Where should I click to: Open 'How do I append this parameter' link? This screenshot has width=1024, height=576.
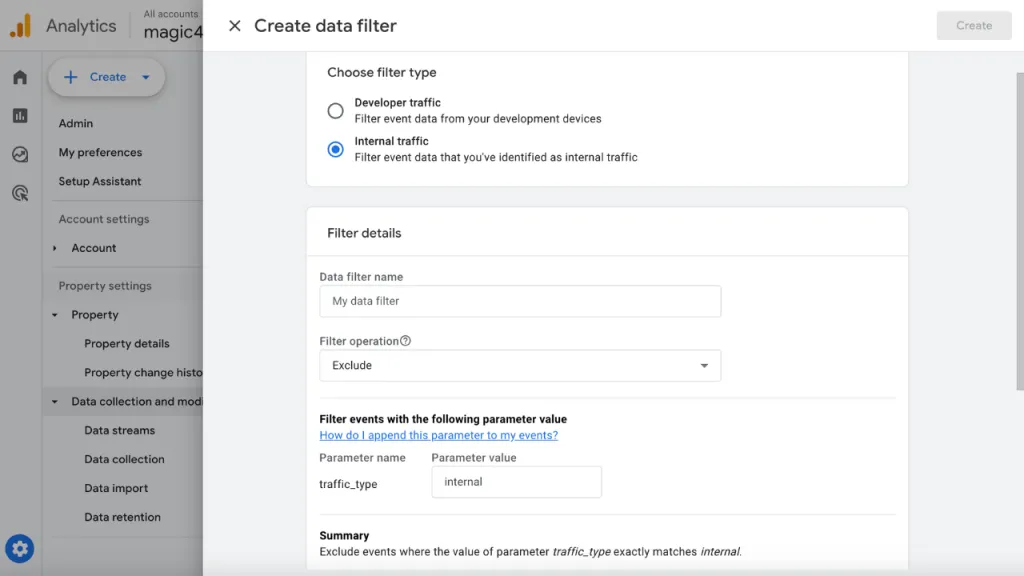pos(438,435)
